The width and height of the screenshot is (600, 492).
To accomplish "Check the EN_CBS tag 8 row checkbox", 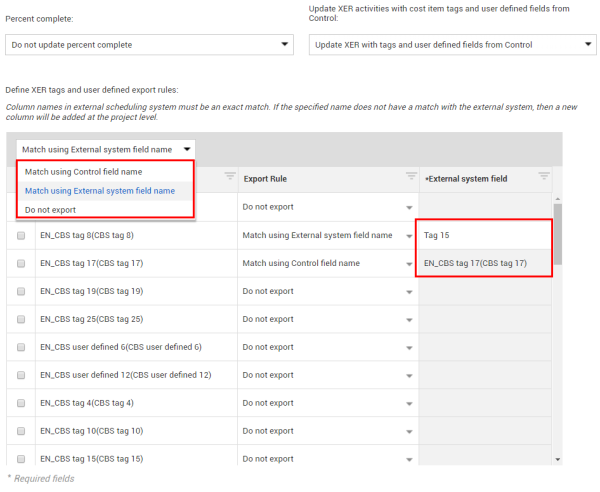I will click(x=21, y=236).
